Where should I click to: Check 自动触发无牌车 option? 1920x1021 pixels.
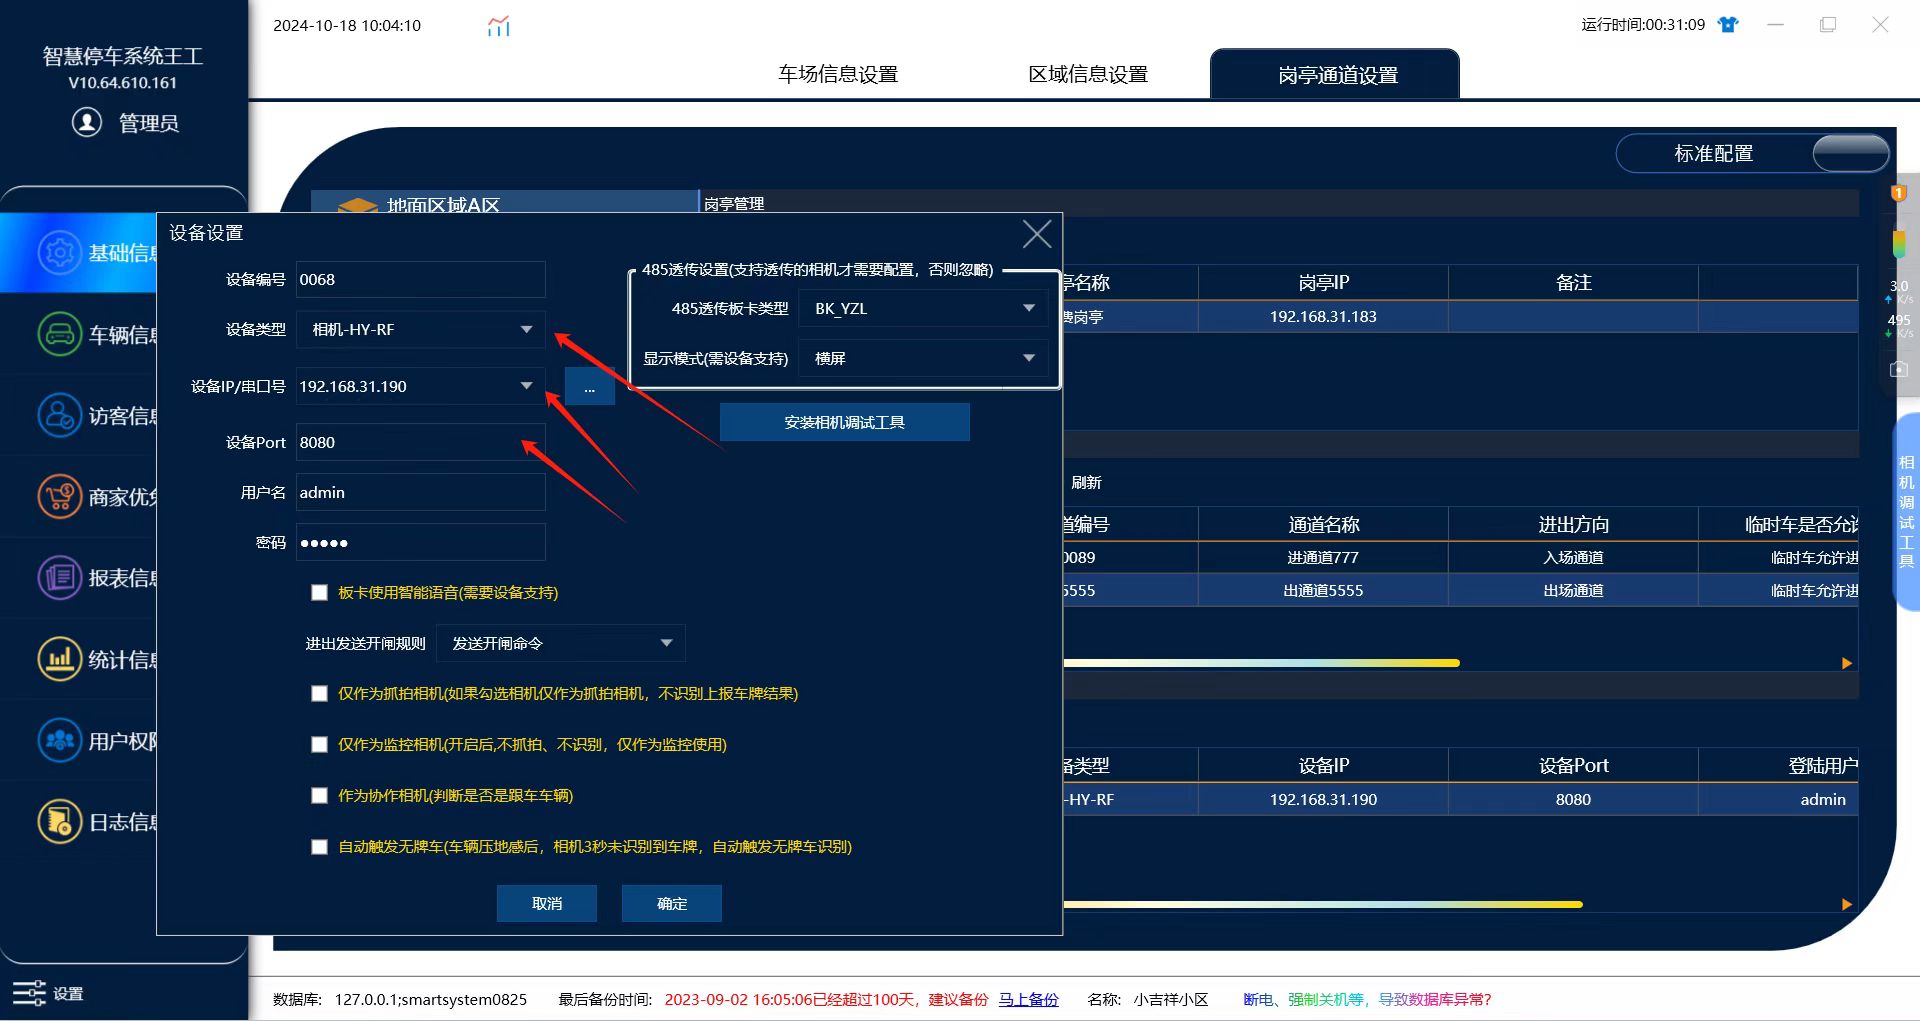click(319, 847)
